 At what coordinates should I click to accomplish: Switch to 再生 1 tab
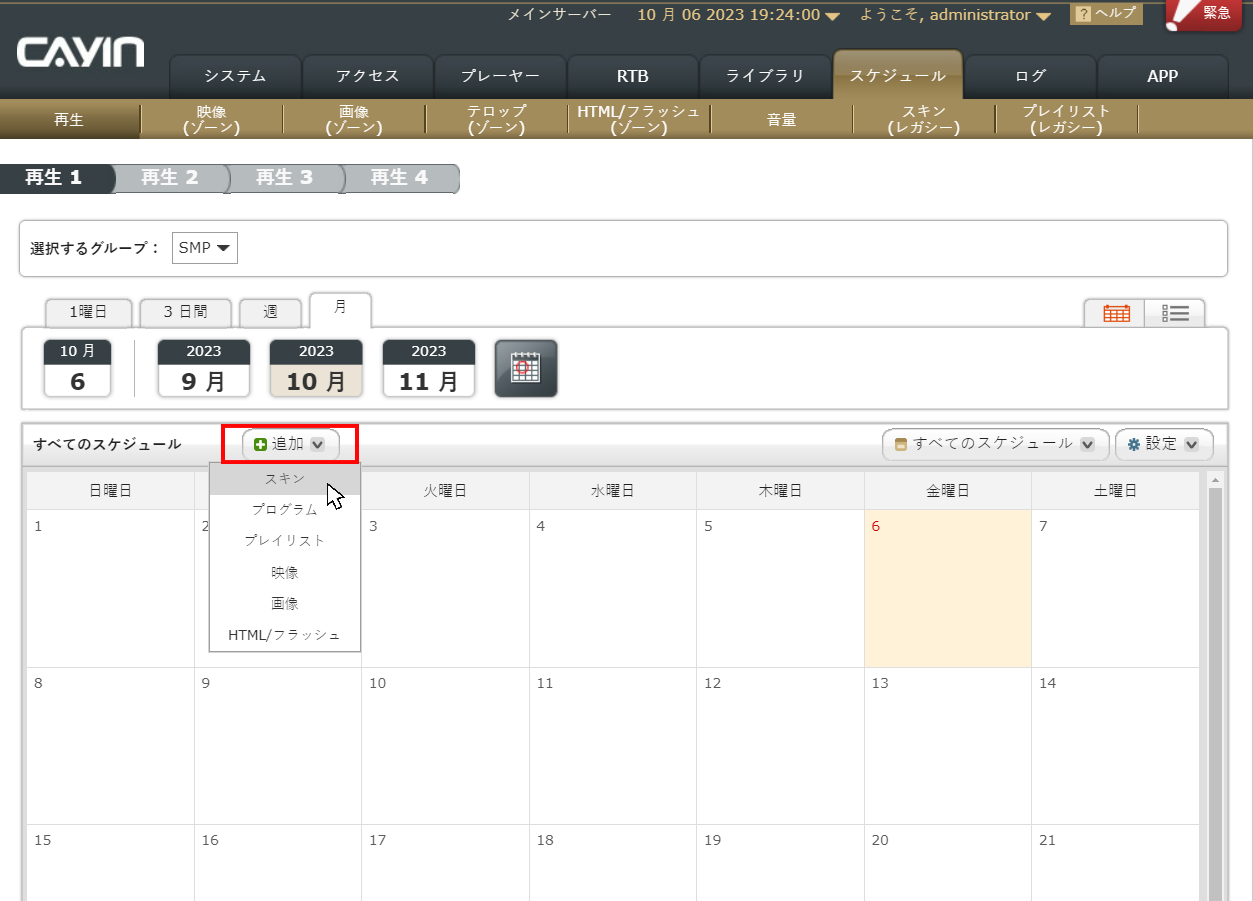(x=55, y=178)
